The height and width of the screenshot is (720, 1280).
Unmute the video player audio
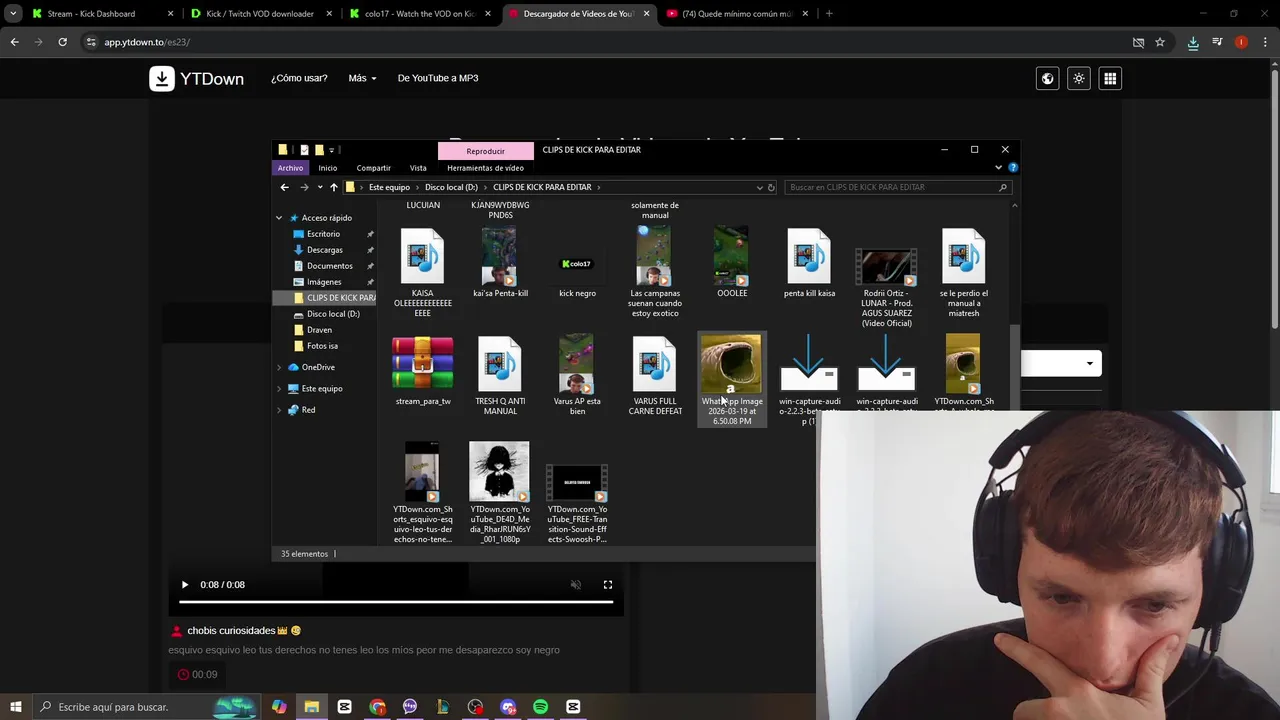(x=575, y=585)
